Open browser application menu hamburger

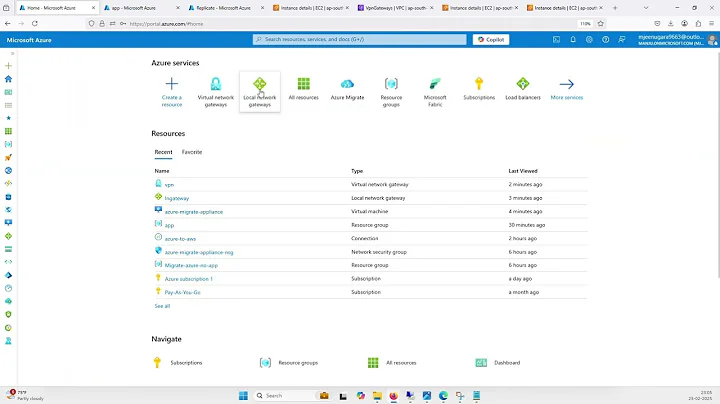712,23
